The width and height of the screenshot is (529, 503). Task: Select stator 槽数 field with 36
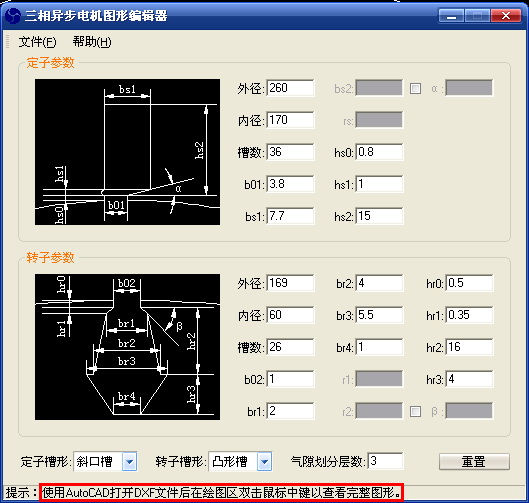tap(290, 152)
